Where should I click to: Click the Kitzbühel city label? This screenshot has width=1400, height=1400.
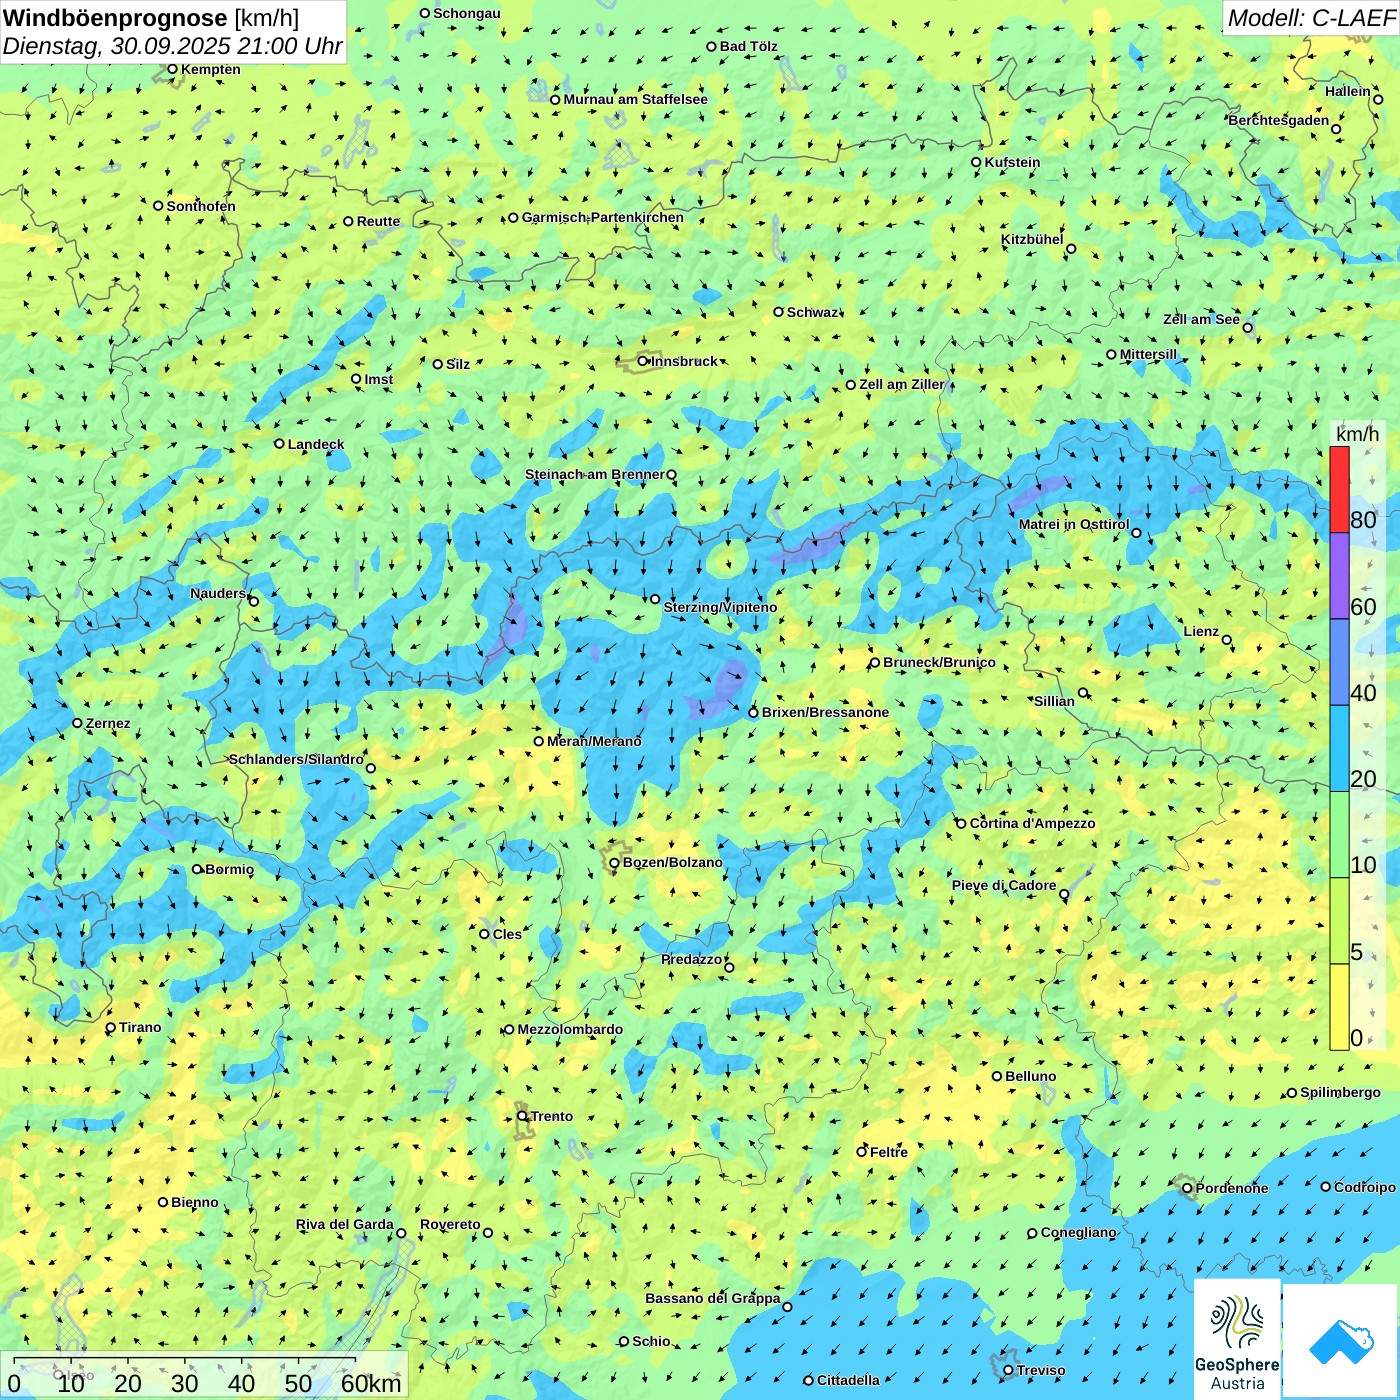pyautogui.click(x=1032, y=239)
